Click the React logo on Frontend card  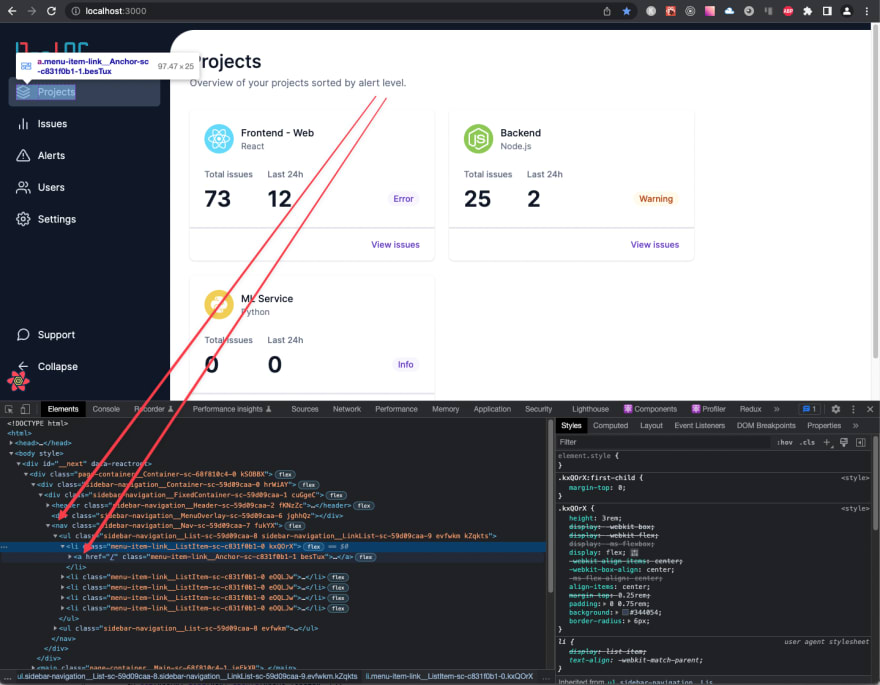[x=219, y=139]
